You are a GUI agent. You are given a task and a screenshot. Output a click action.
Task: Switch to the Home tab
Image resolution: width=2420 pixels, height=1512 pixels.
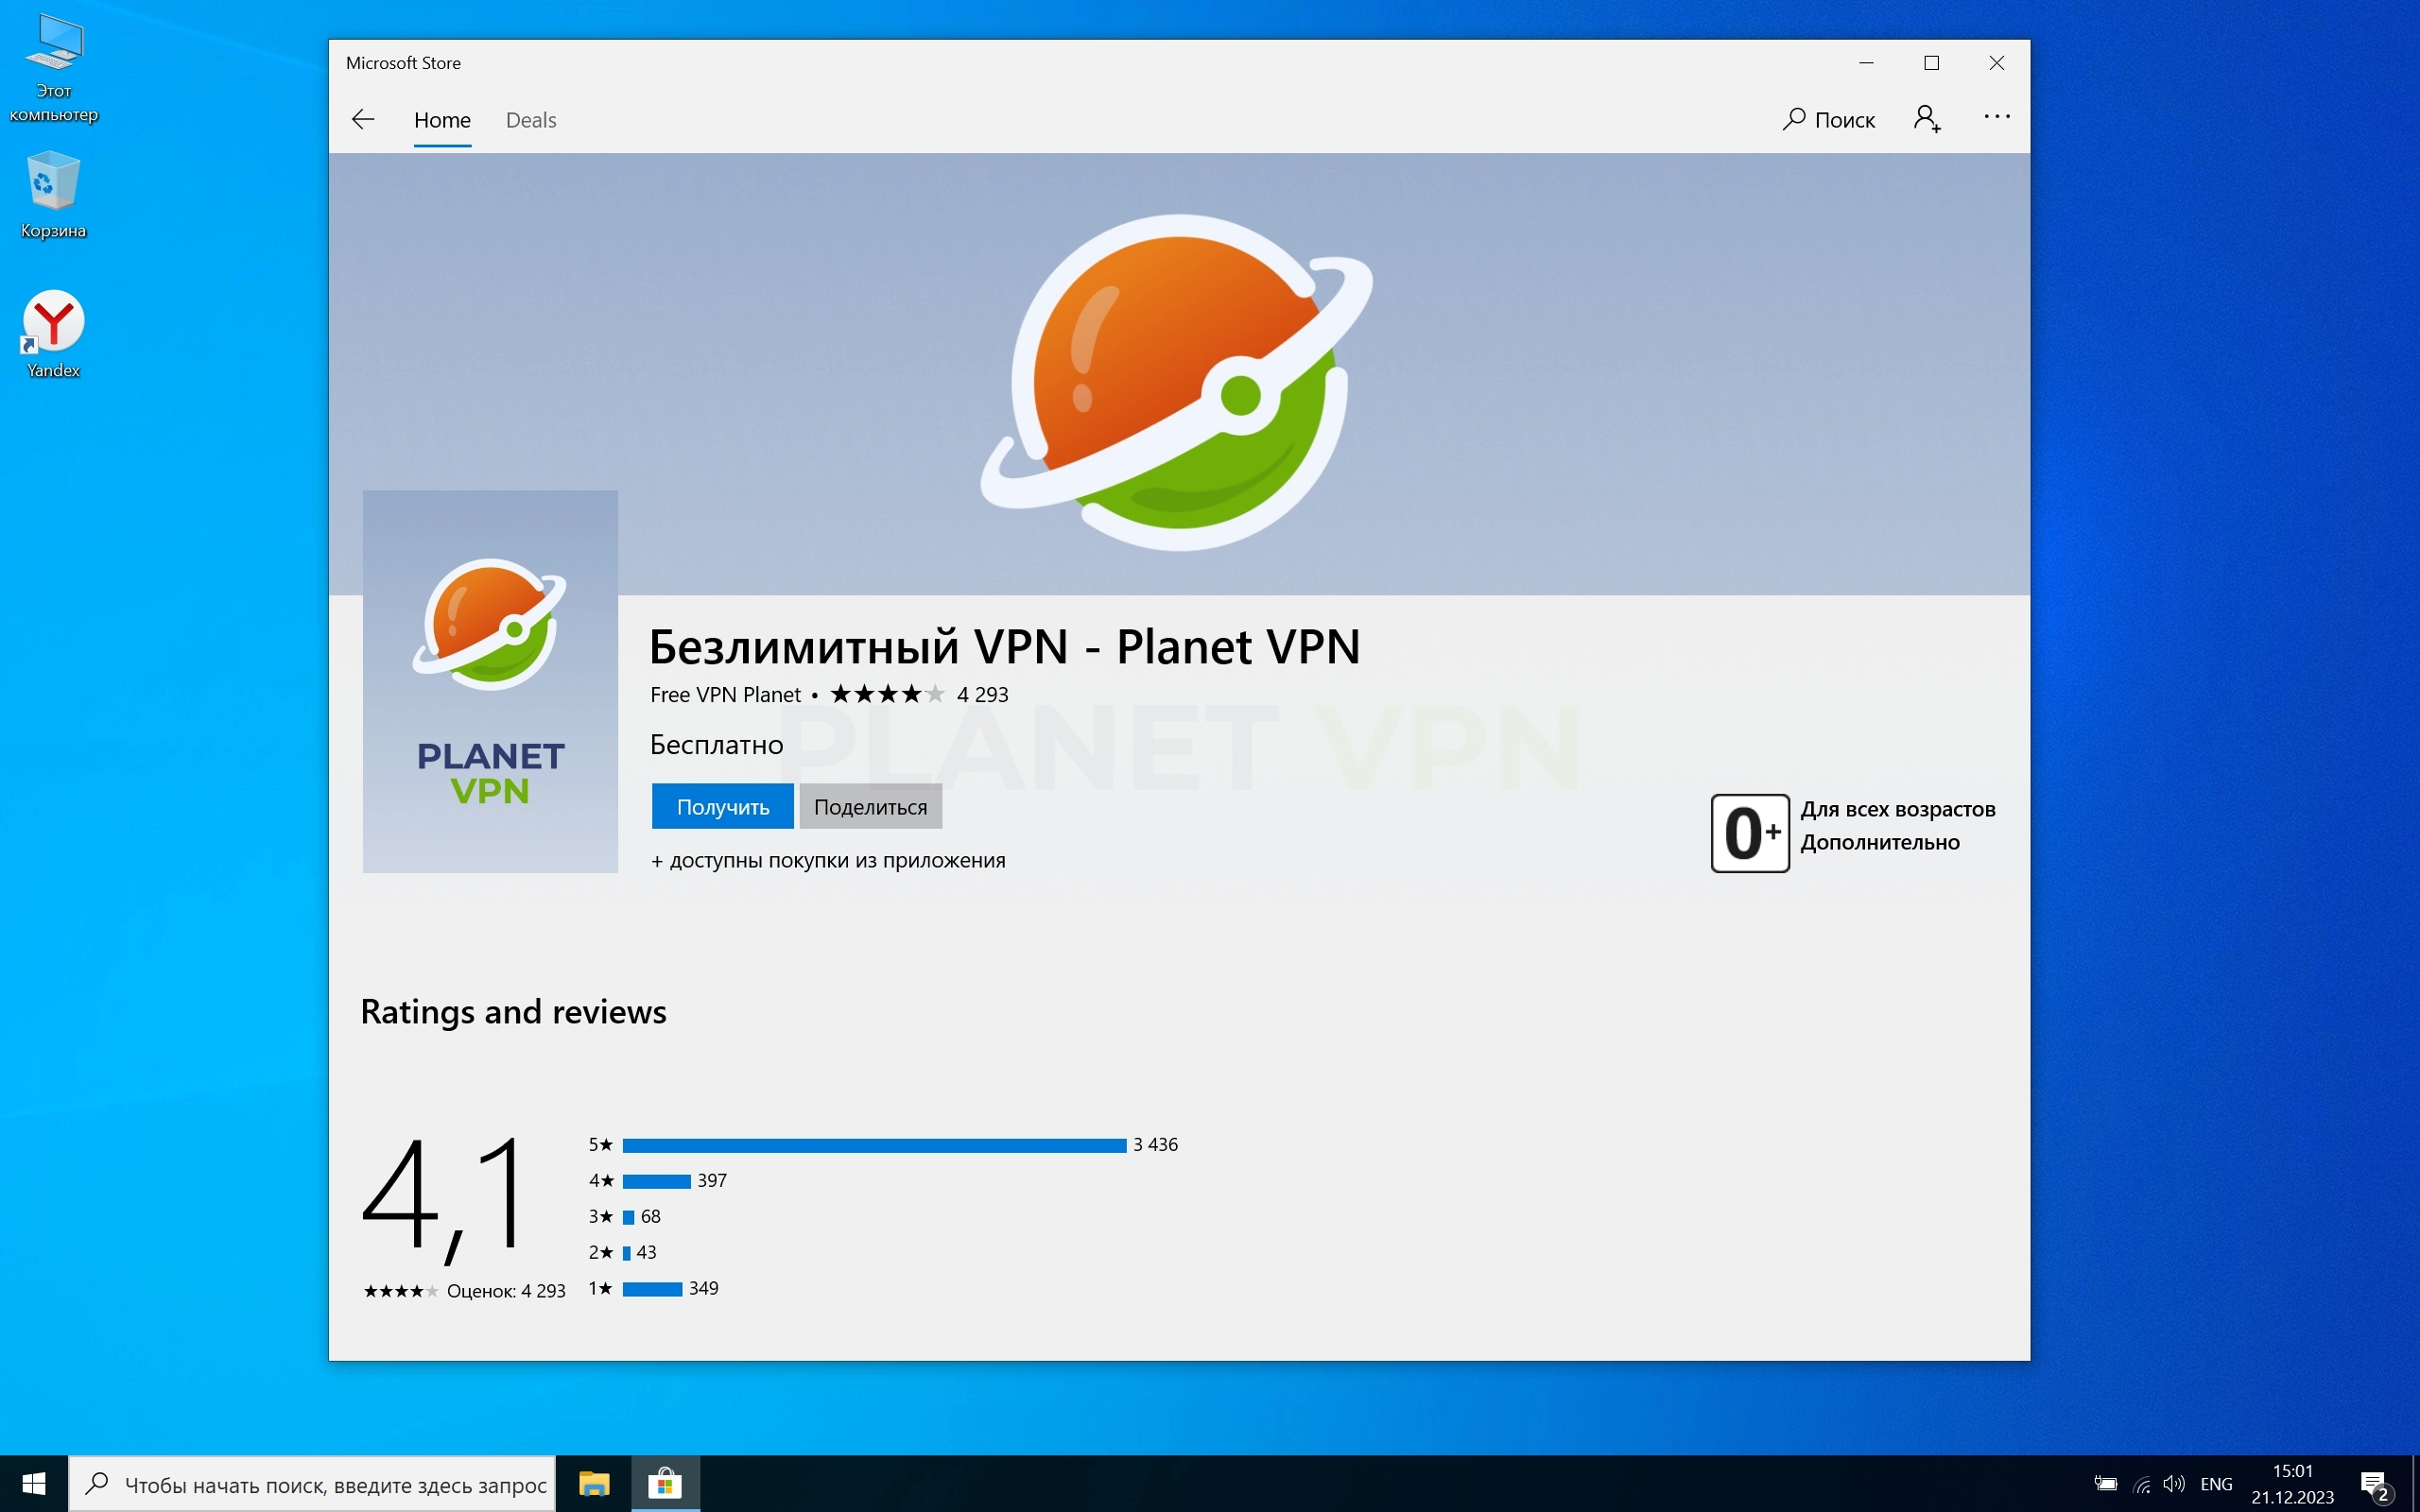coord(442,120)
